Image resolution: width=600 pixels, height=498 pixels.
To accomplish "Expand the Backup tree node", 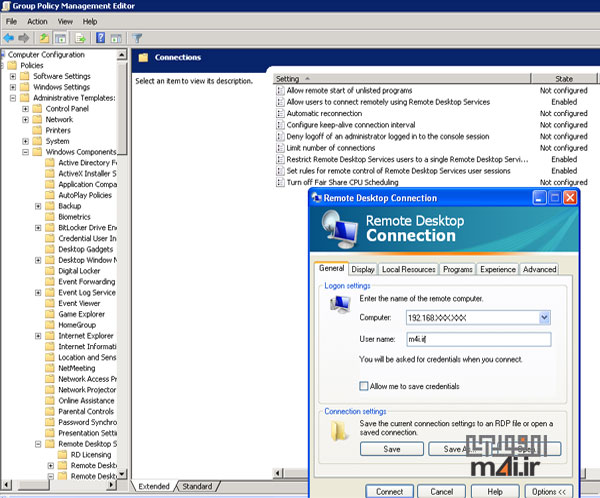I will point(38,206).
